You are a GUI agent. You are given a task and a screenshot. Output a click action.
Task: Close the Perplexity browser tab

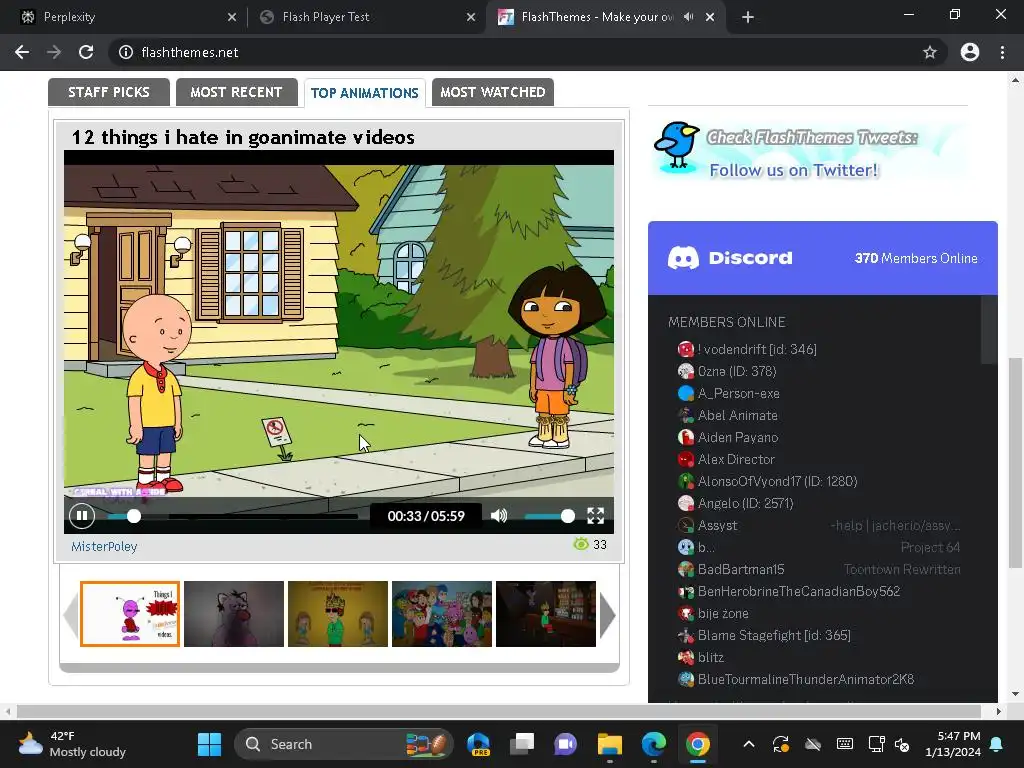click(x=232, y=17)
